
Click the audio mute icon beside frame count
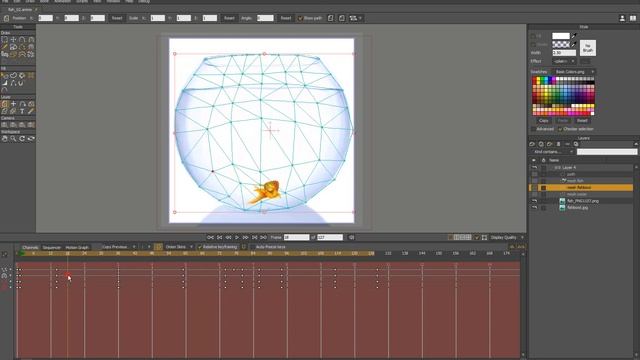351,237
